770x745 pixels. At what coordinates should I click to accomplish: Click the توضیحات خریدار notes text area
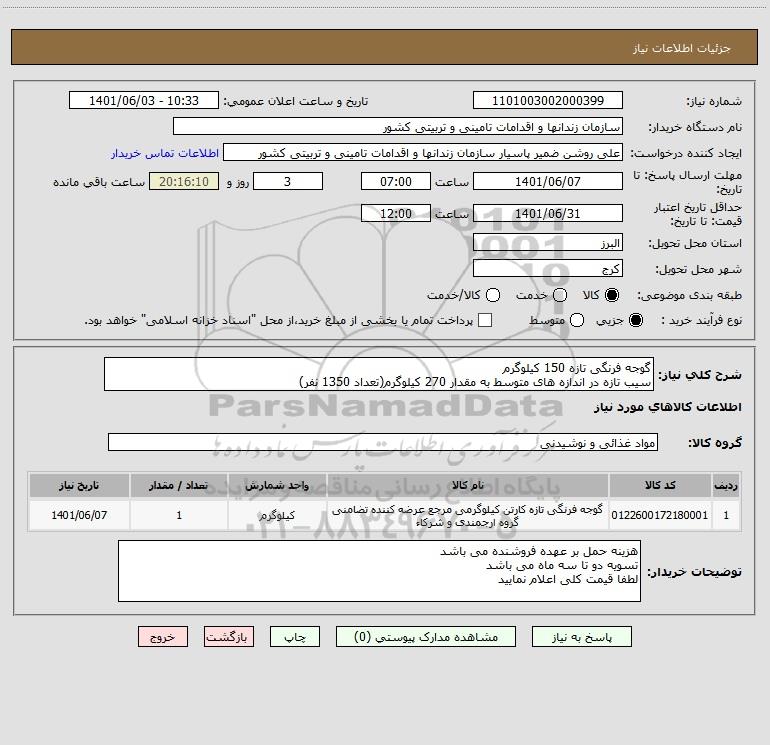tap(379, 571)
